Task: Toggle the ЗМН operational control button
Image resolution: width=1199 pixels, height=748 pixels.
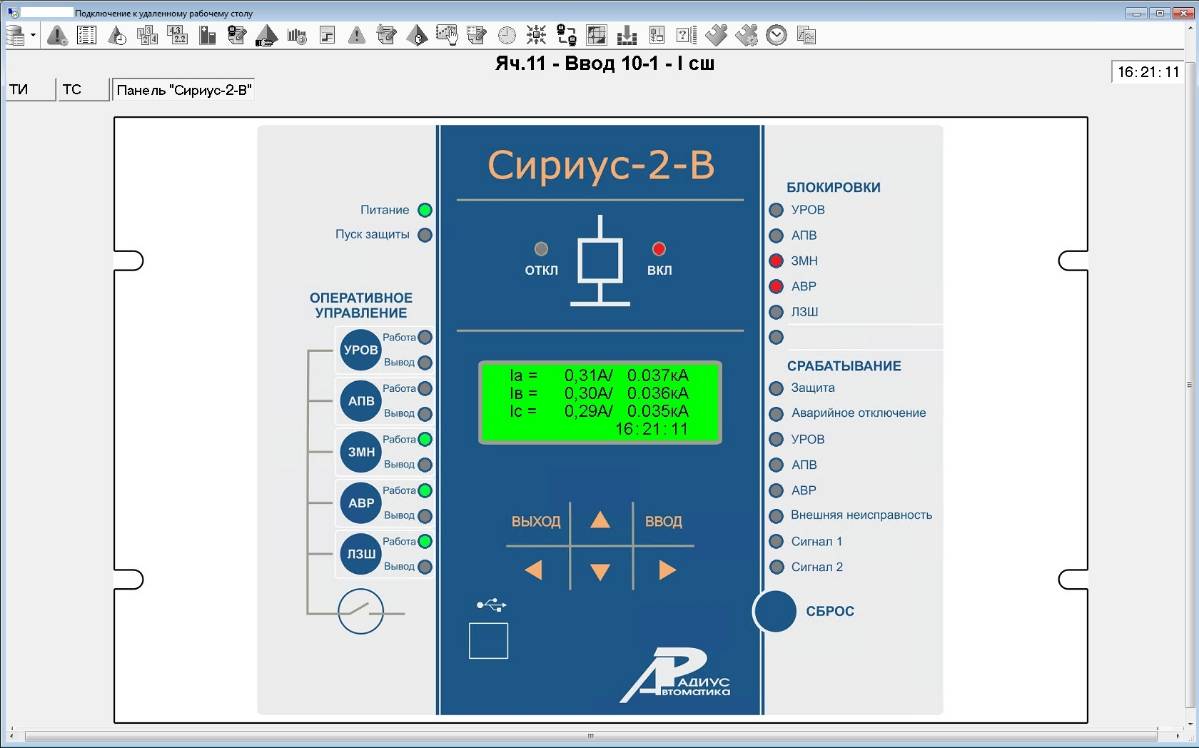Action: click(x=360, y=452)
